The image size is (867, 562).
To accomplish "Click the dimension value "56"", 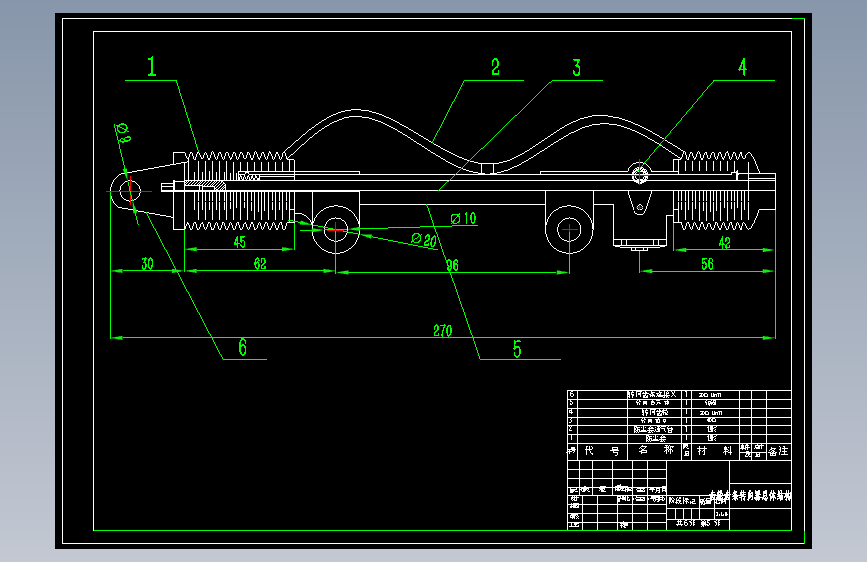I will point(707,264).
